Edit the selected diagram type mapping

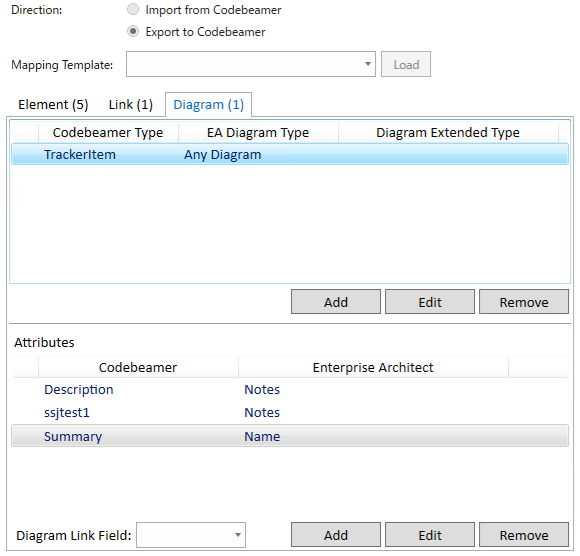(x=429, y=302)
